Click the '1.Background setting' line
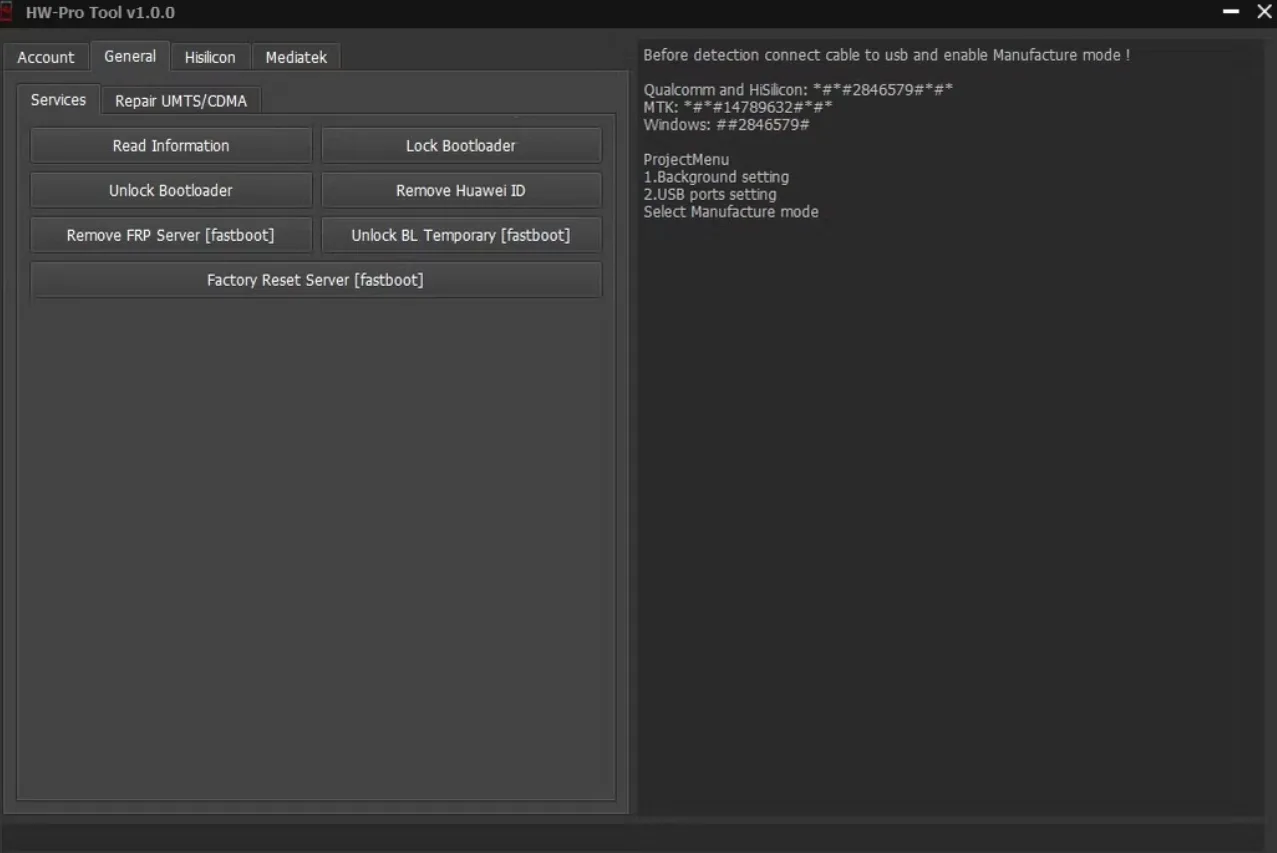 (x=716, y=177)
